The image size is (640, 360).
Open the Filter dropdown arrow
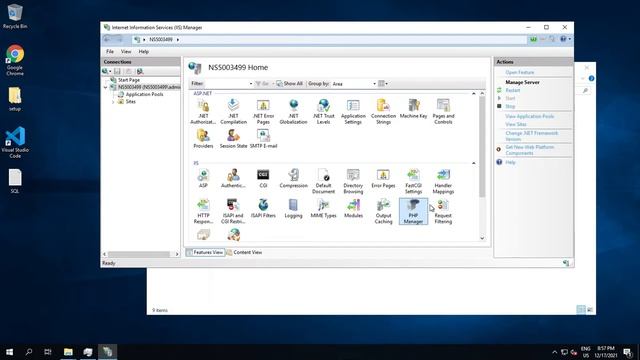click(x=251, y=84)
